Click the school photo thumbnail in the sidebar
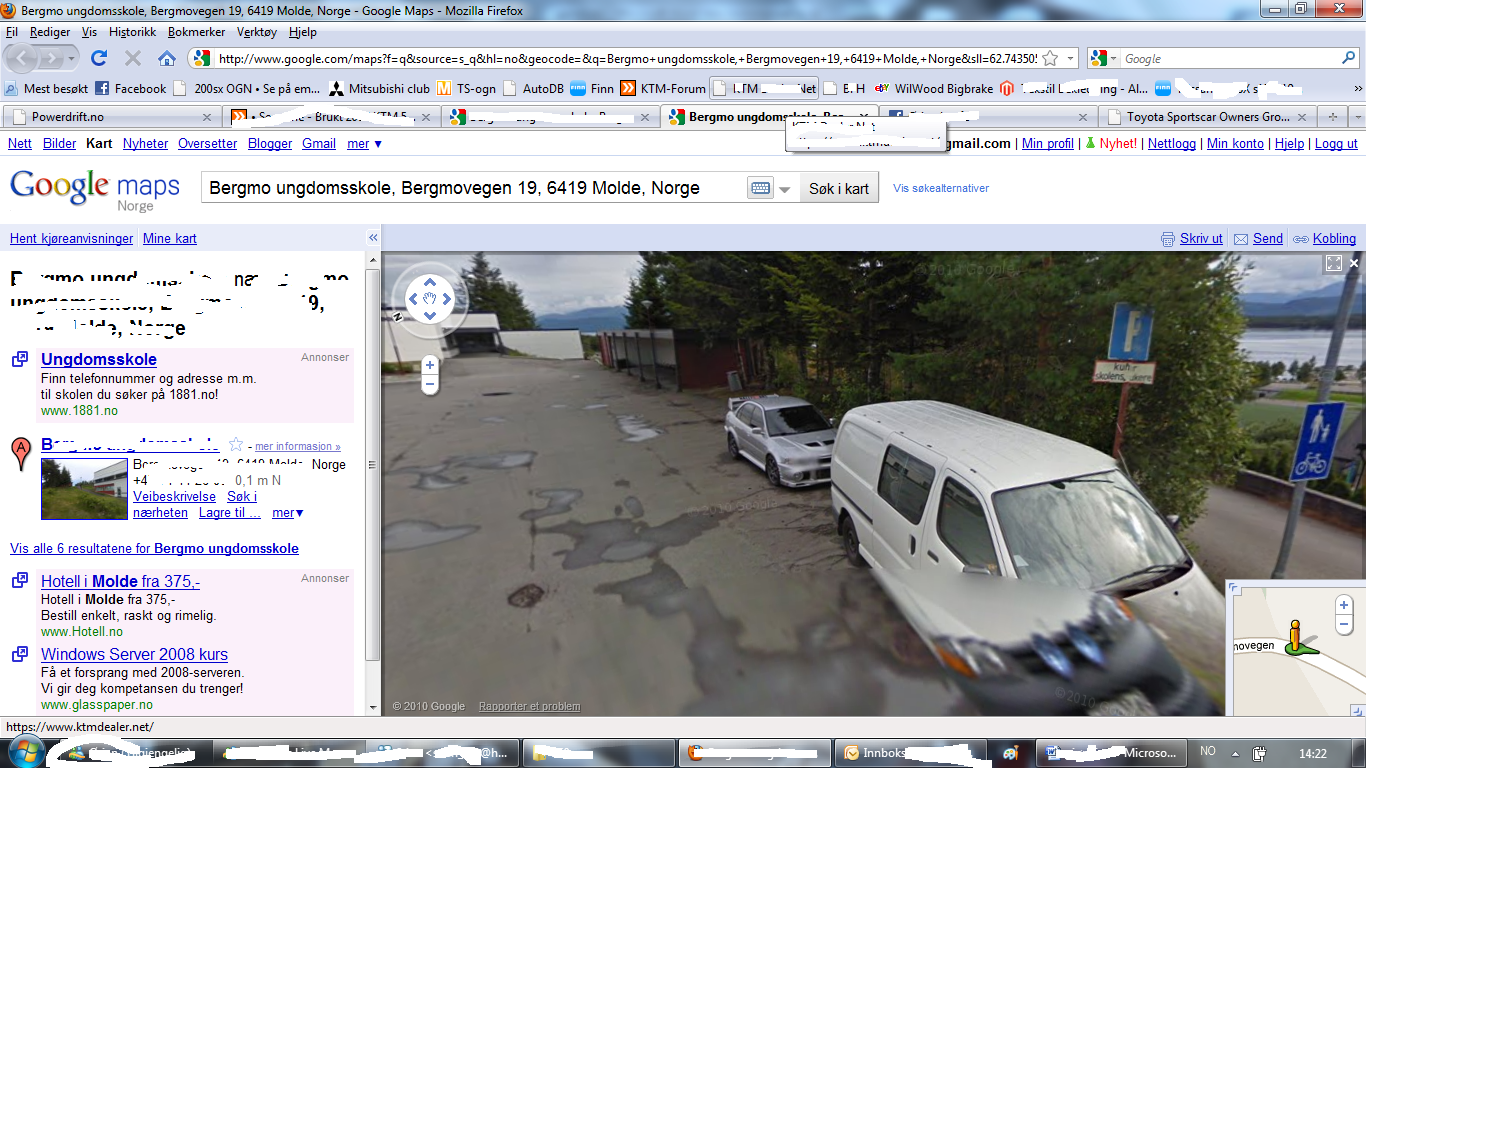The image size is (1506, 1130). coord(84,488)
